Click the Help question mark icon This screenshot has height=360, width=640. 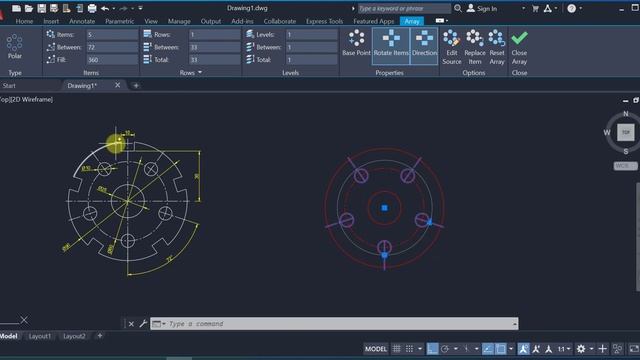[571, 8]
